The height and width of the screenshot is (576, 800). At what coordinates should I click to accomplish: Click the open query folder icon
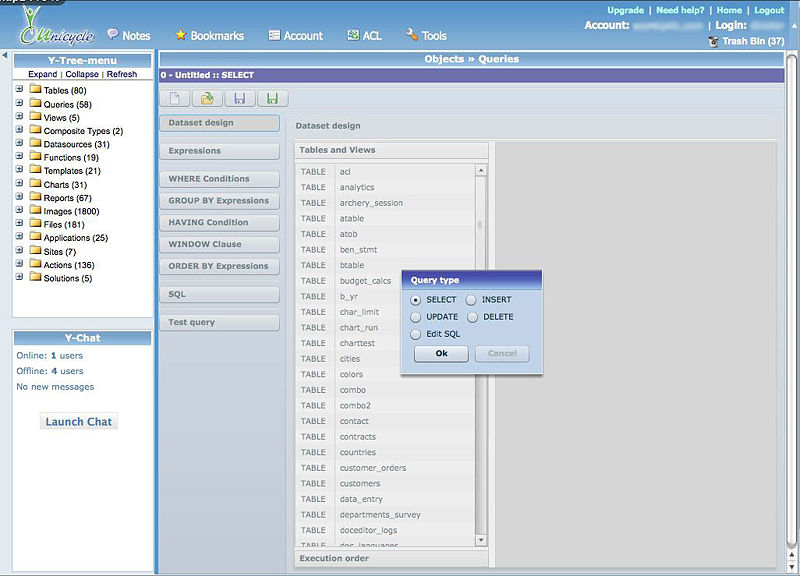(x=207, y=98)
